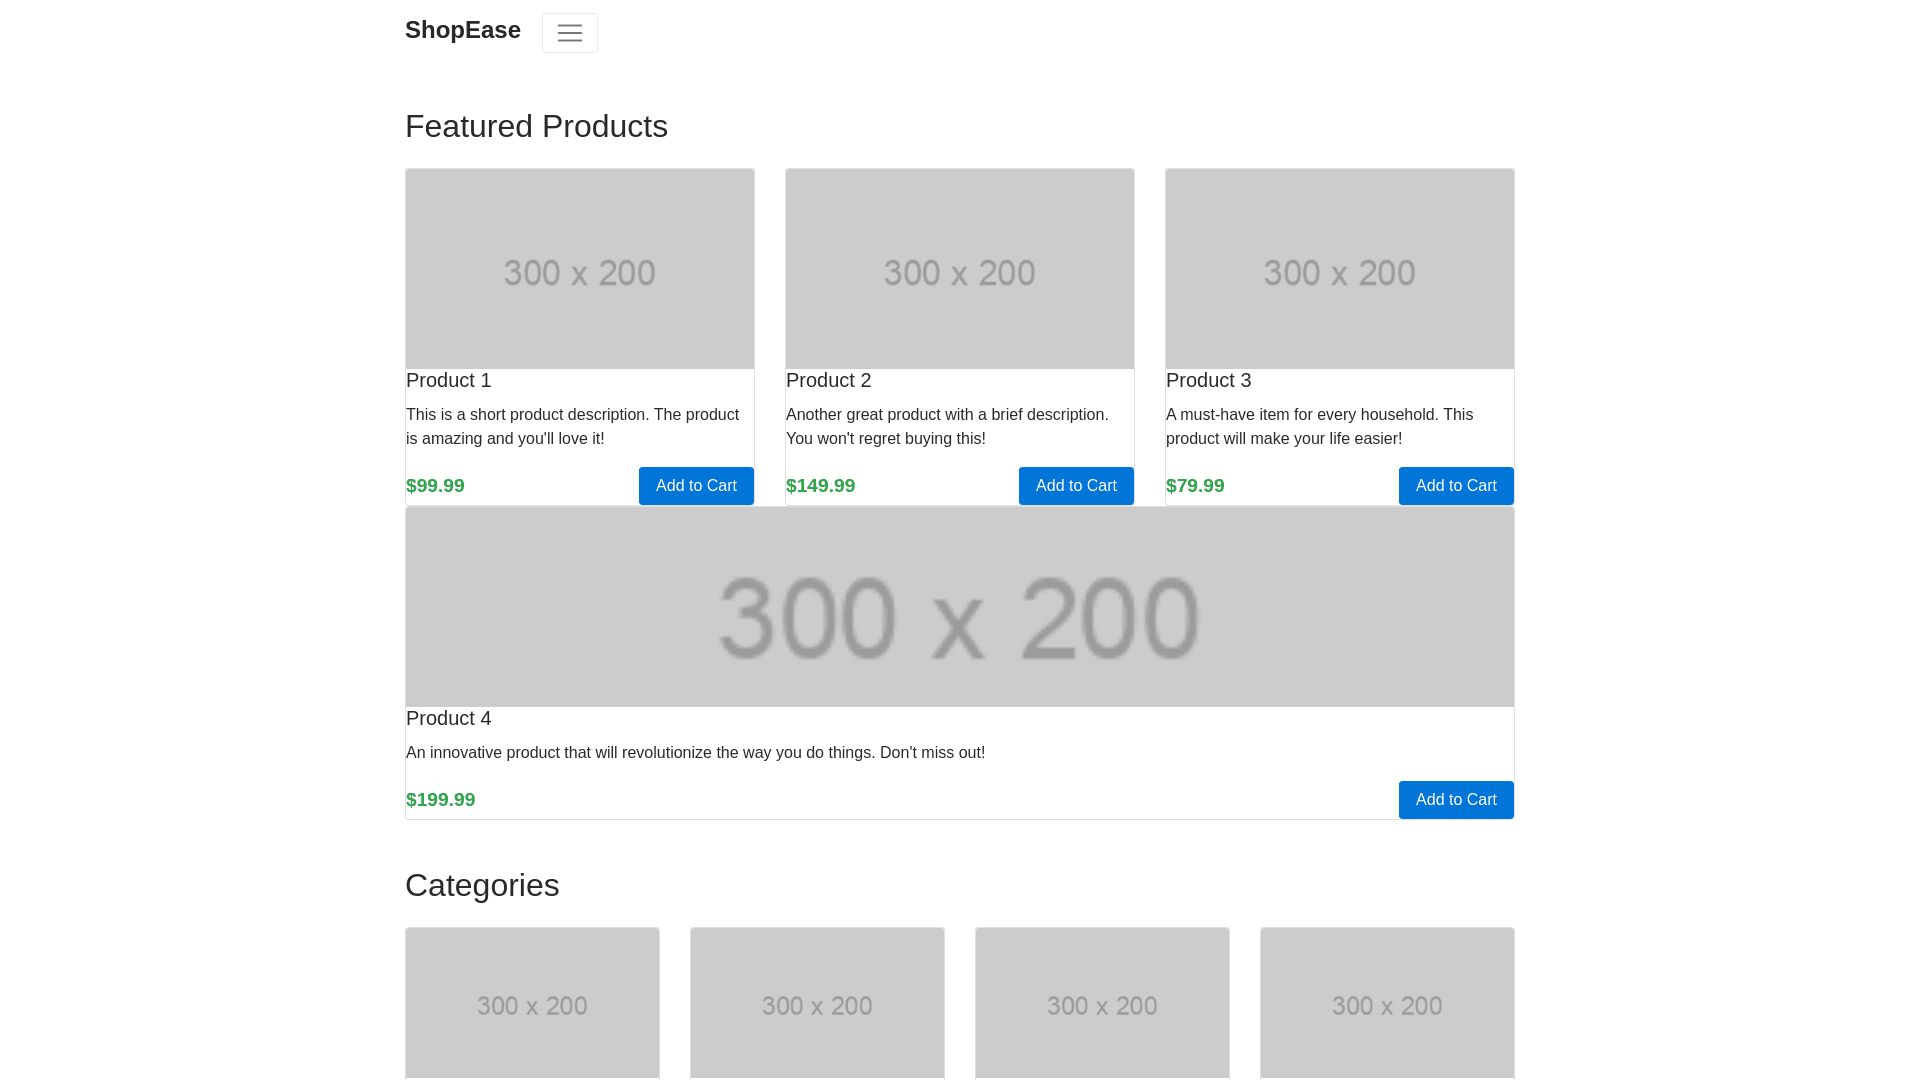This screenshot has height=1080, width=1920.
Task: Select the Product 4 title
Action: (x=449, y=718)
